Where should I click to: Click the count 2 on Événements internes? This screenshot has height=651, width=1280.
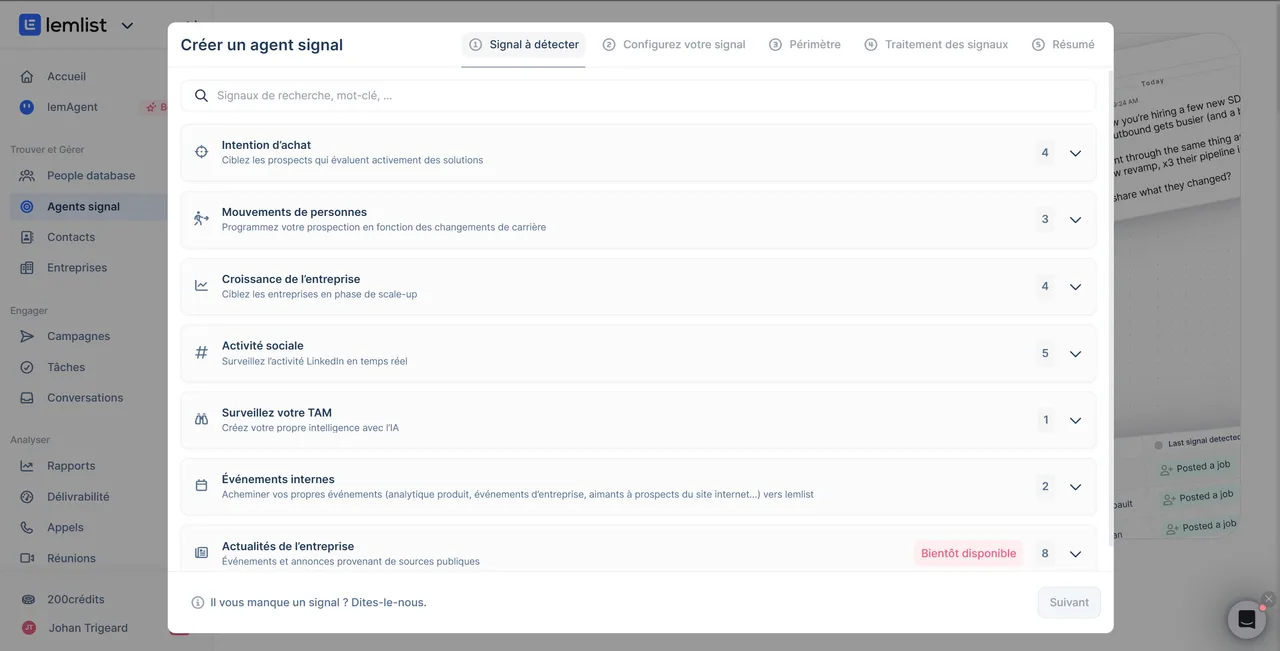1045,486
